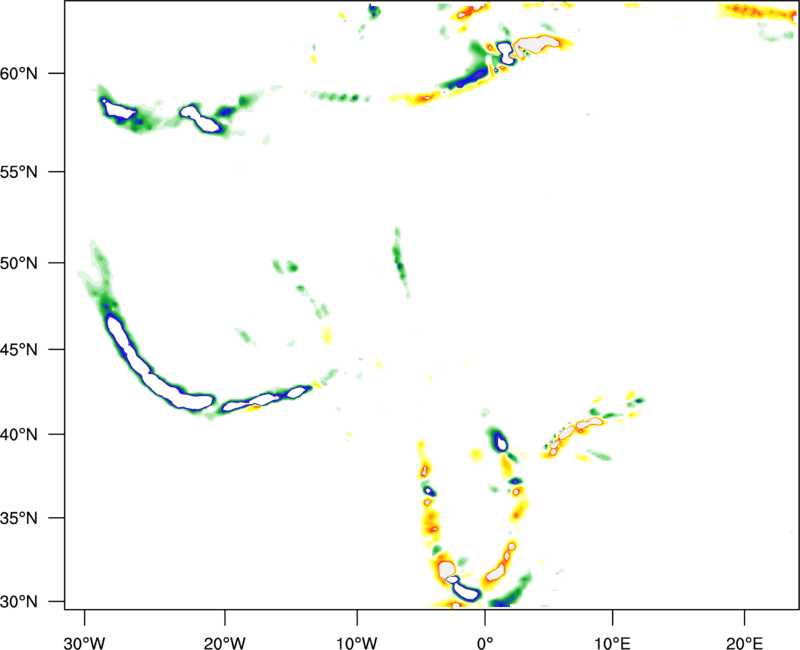Click the orange streak in the top-right corner

755,12
